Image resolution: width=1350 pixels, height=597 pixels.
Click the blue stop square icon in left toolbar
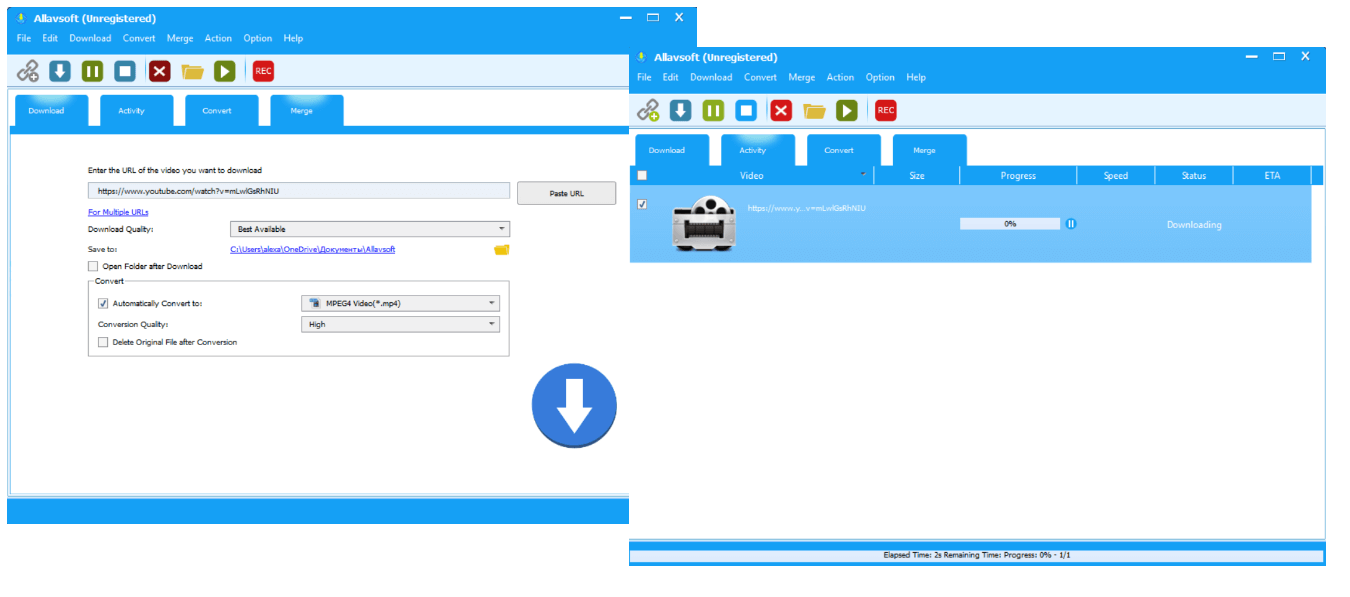124,71
